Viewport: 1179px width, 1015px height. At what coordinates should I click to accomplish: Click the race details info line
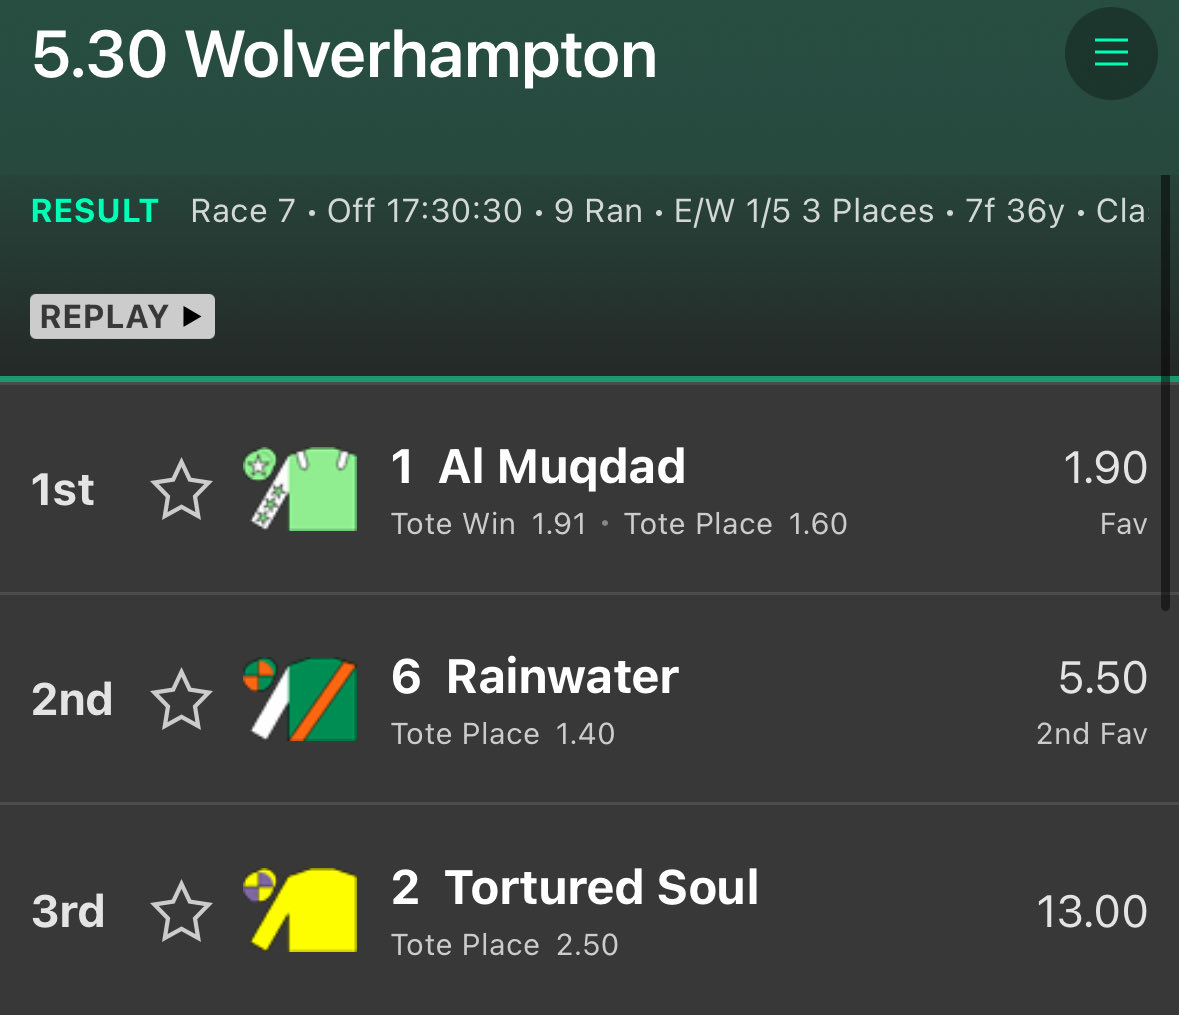click(x=668, y=211)
